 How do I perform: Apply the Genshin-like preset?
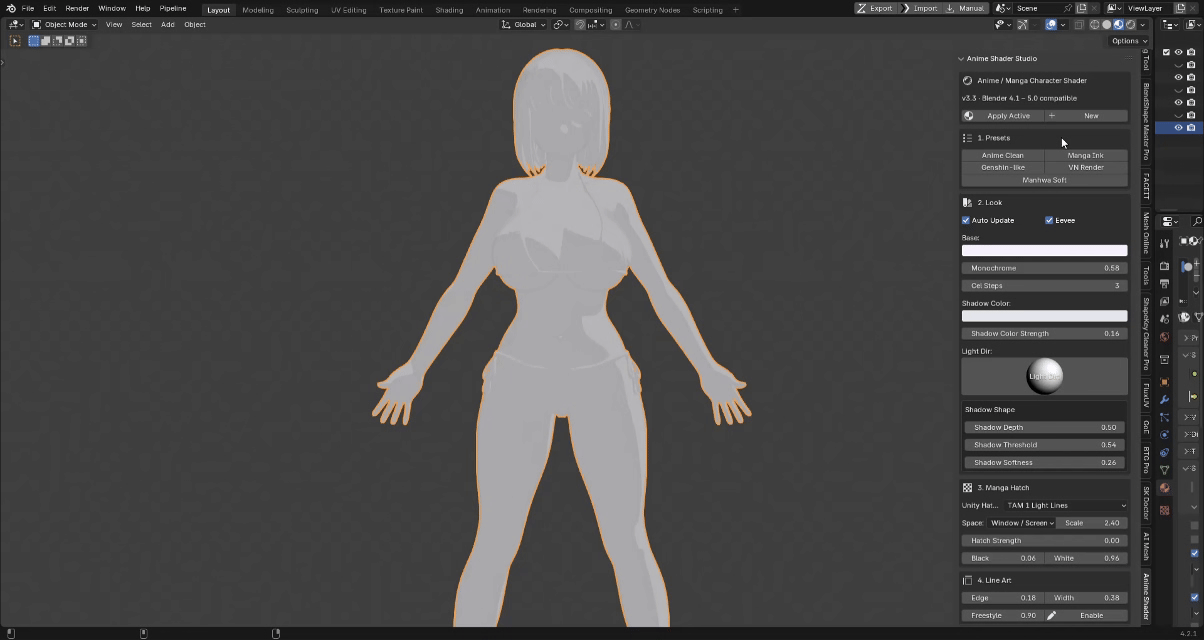1003,168
